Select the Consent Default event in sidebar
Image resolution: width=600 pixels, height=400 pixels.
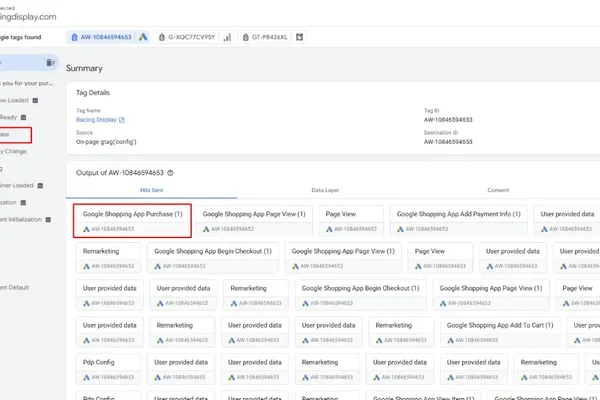[x=14, y=288]
